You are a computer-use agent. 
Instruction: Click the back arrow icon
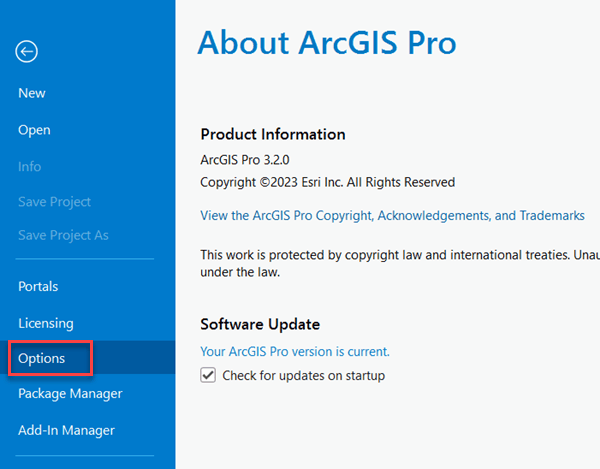(x=27, y=52)
